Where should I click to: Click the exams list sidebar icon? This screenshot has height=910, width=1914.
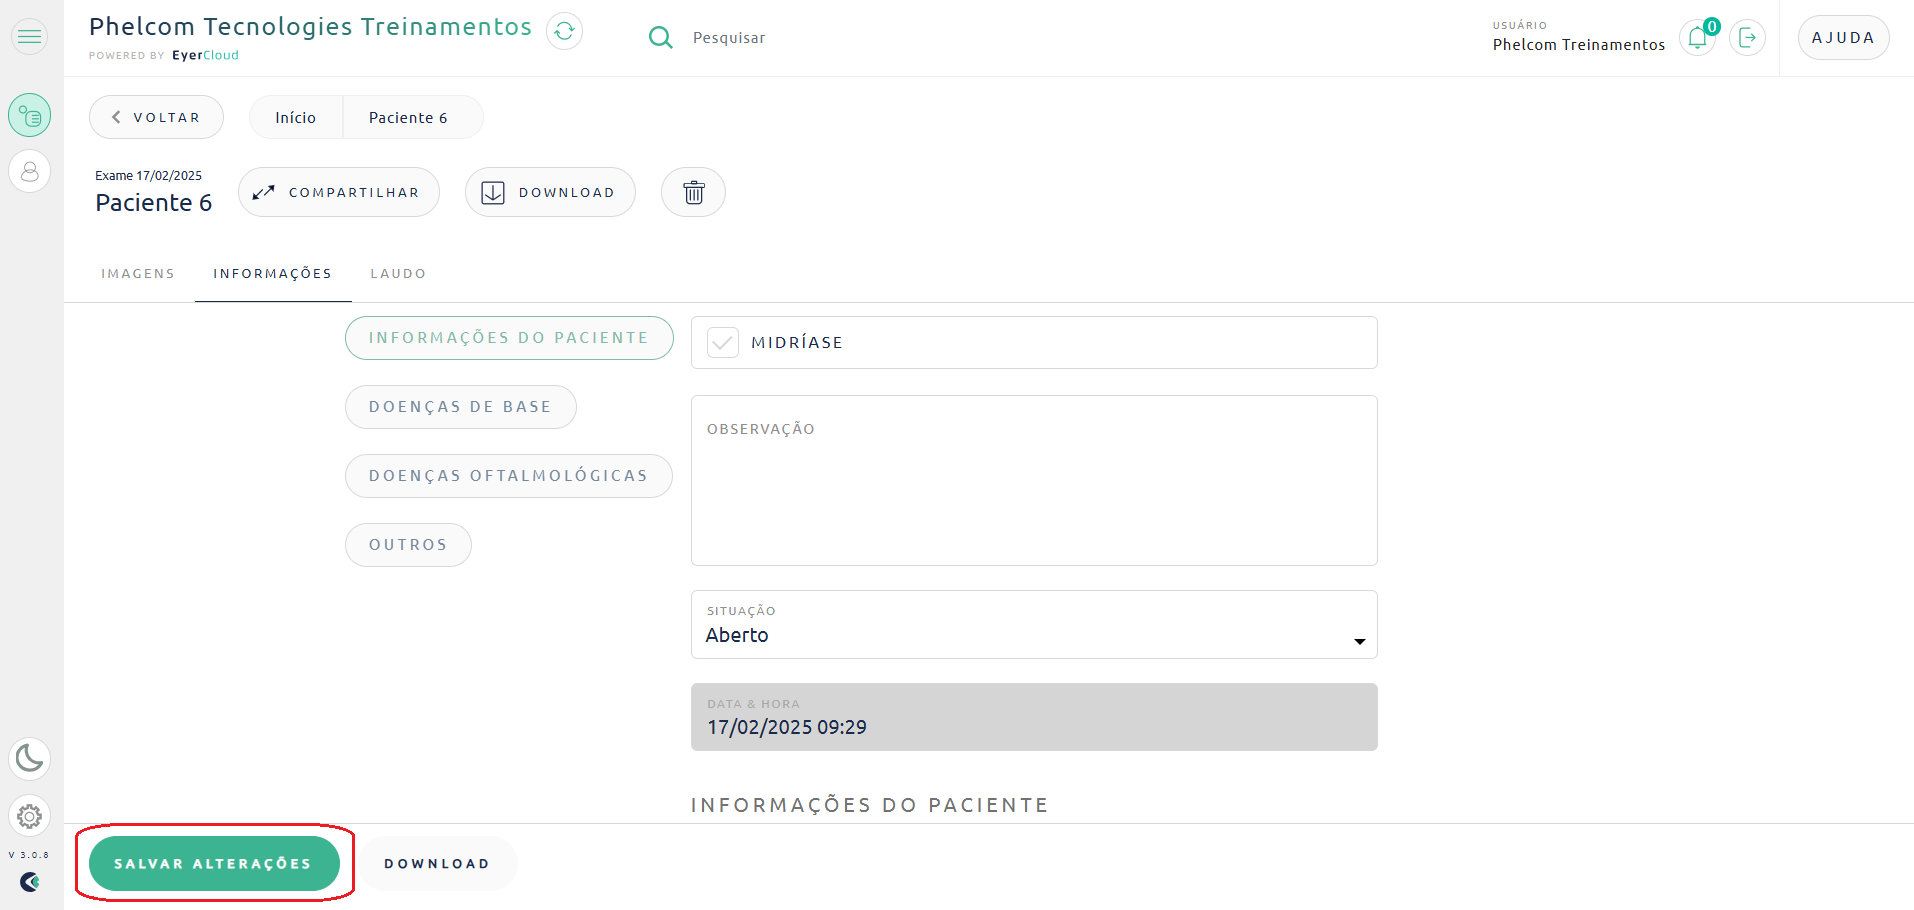pos(30,116)
